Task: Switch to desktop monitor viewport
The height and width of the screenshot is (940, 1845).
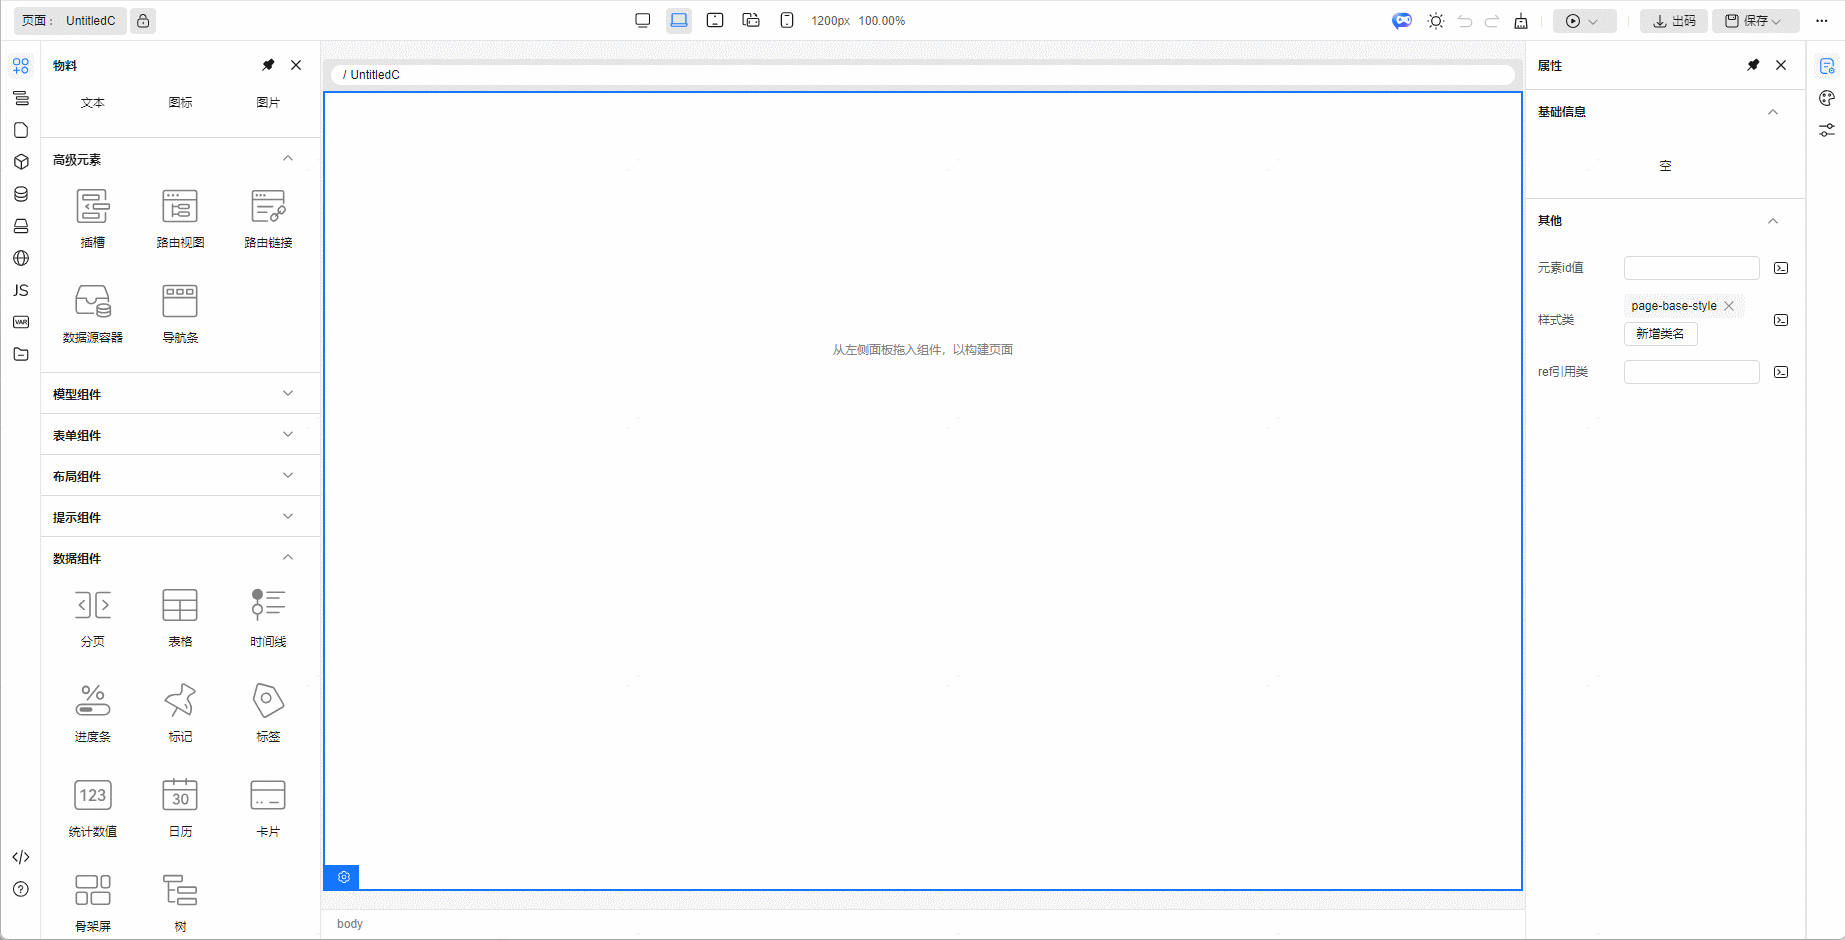Action: click(x=643, y=20)
